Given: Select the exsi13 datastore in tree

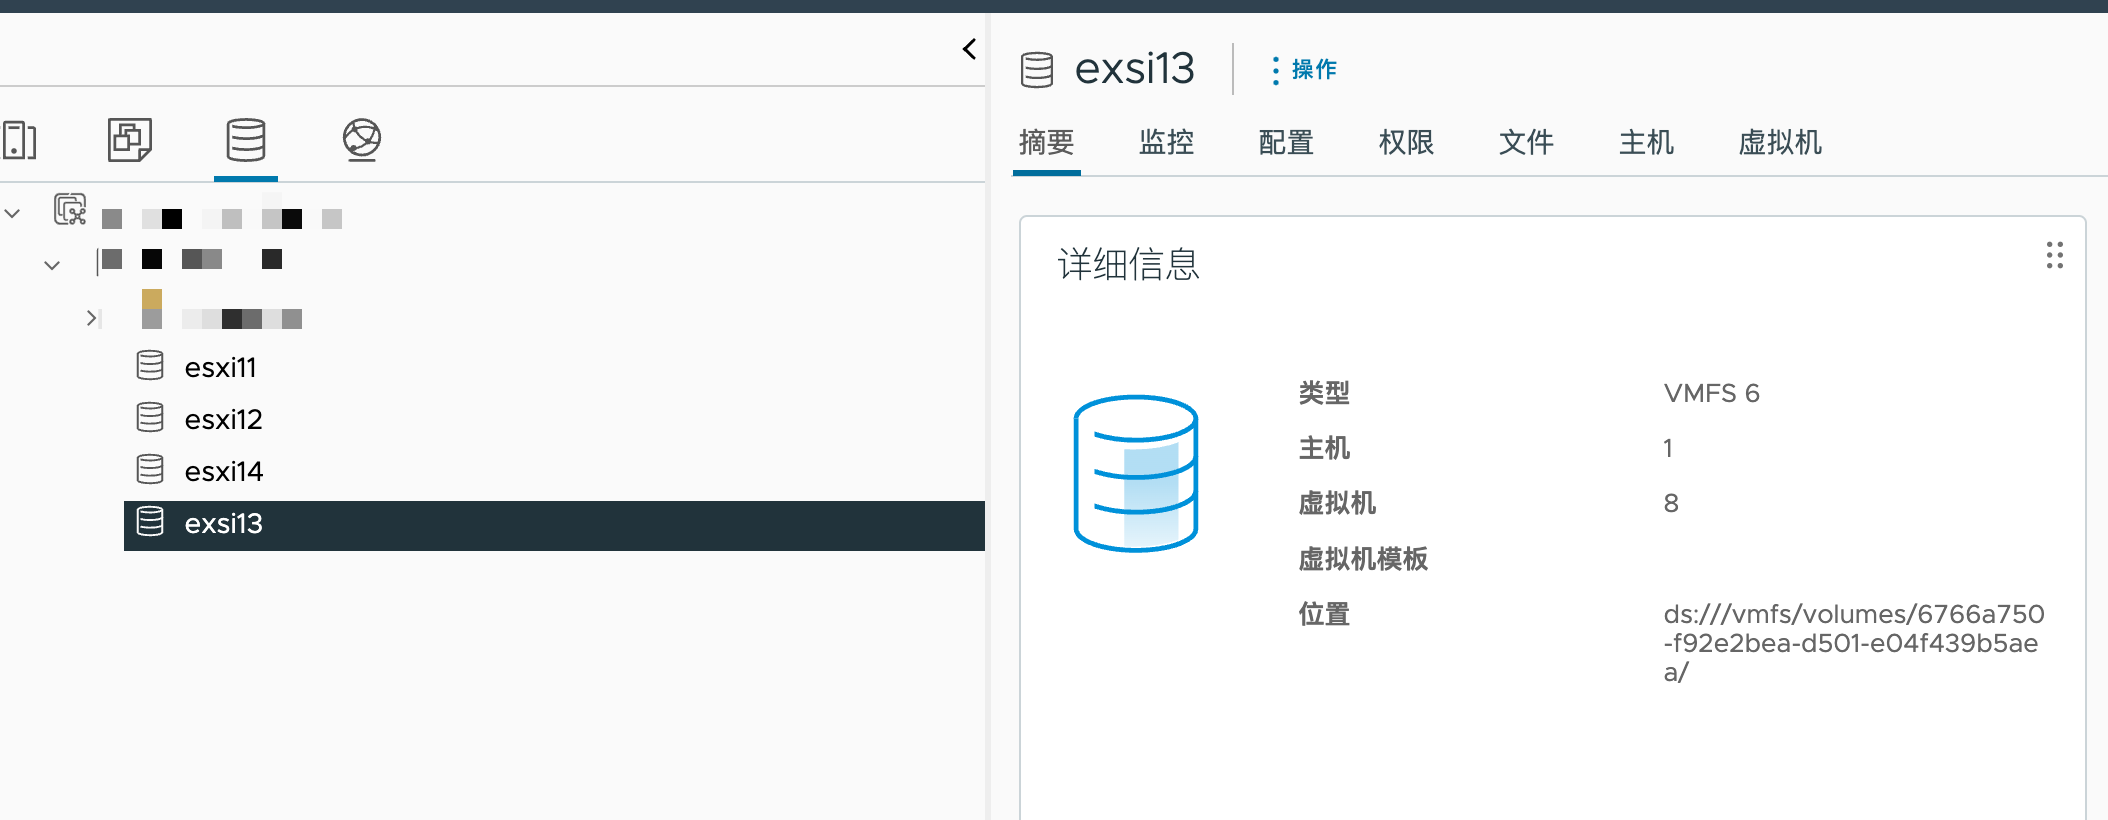Looking at the screenshot, I should [x=554, y=525].
